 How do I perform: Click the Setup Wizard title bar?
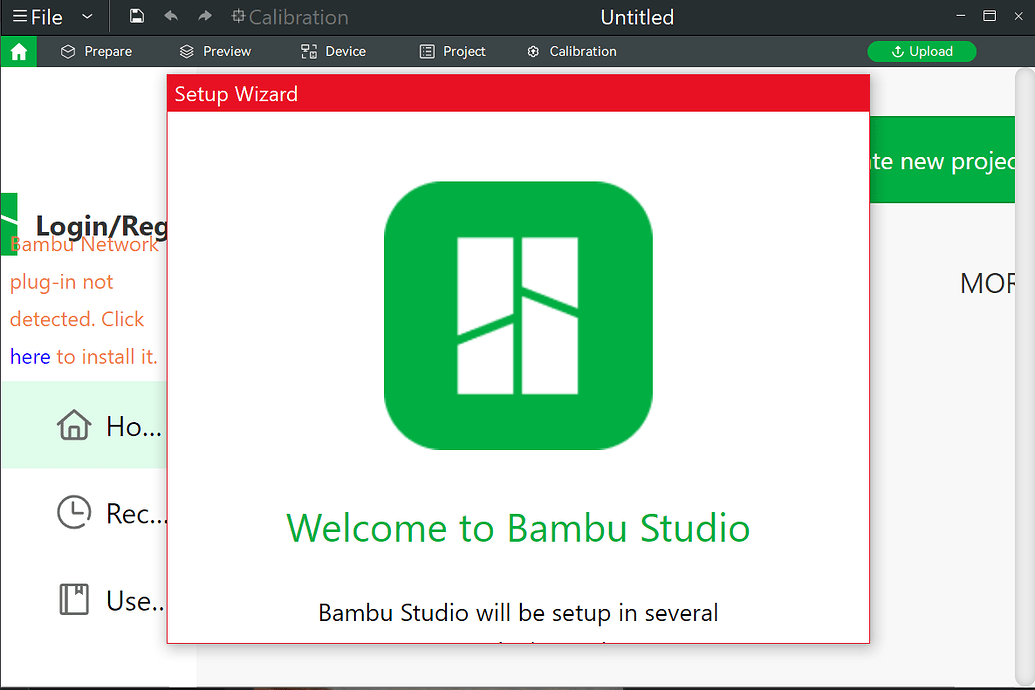point(518,93)
